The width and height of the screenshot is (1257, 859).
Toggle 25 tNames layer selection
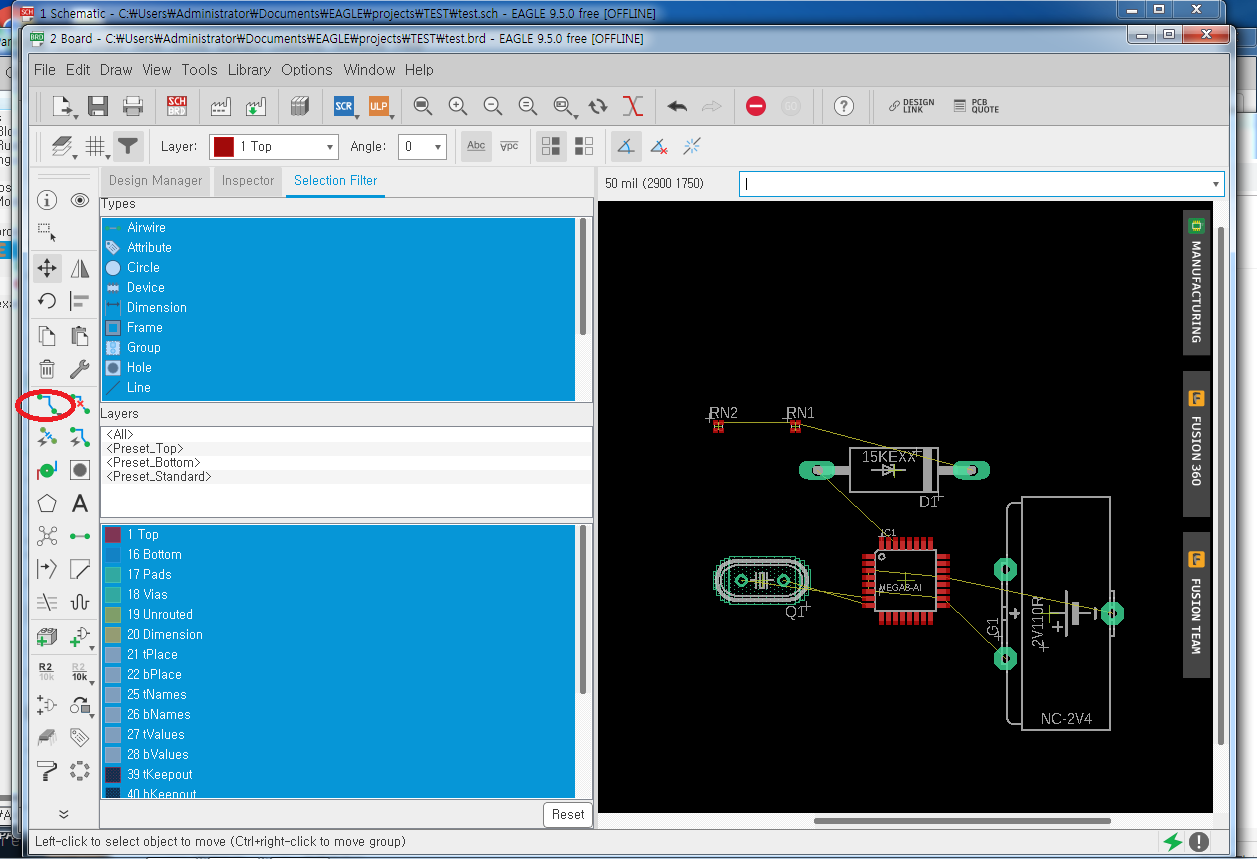(338, 694)
